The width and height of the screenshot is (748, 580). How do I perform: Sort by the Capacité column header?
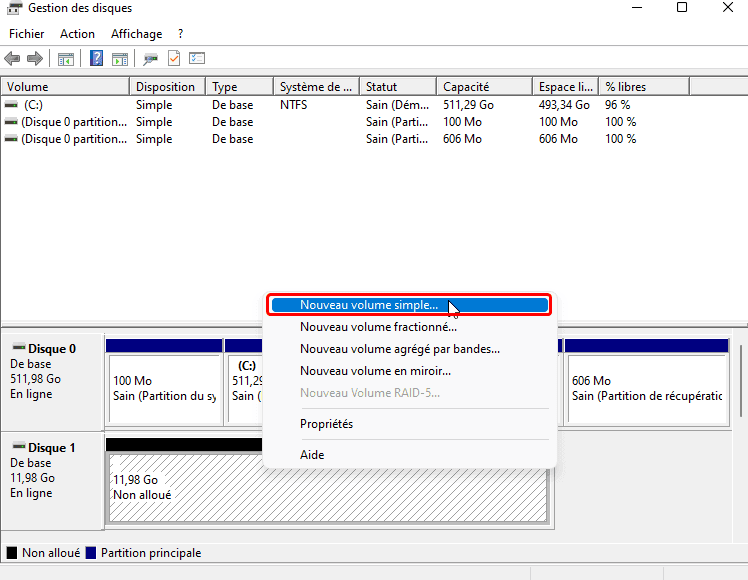pyautogui.click(x=485, y=87)
